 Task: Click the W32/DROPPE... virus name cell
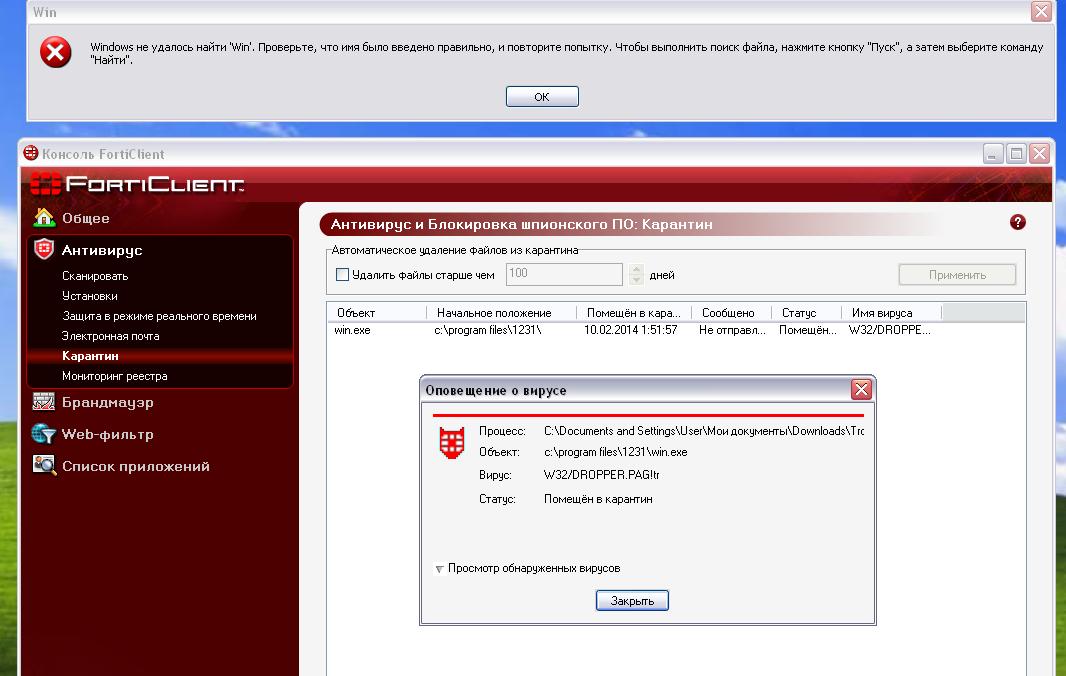click(x=889, y=331)
